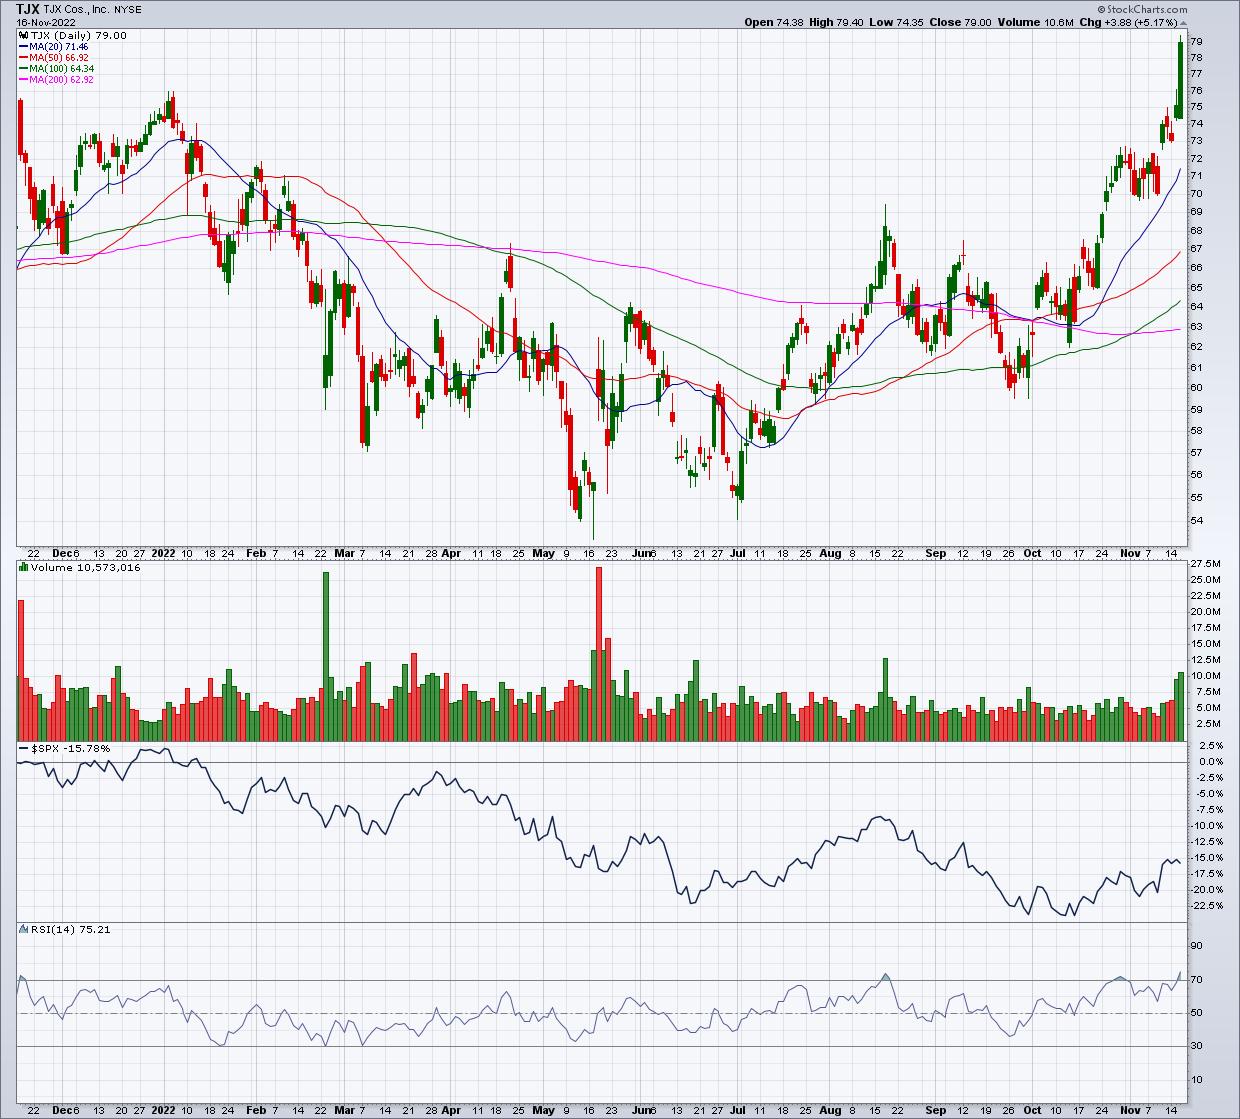Image resolution: width=1240 pixels, height=1119 pixels.
Task: Click the blue MA(20) line color marker
Action: point(22,47)
